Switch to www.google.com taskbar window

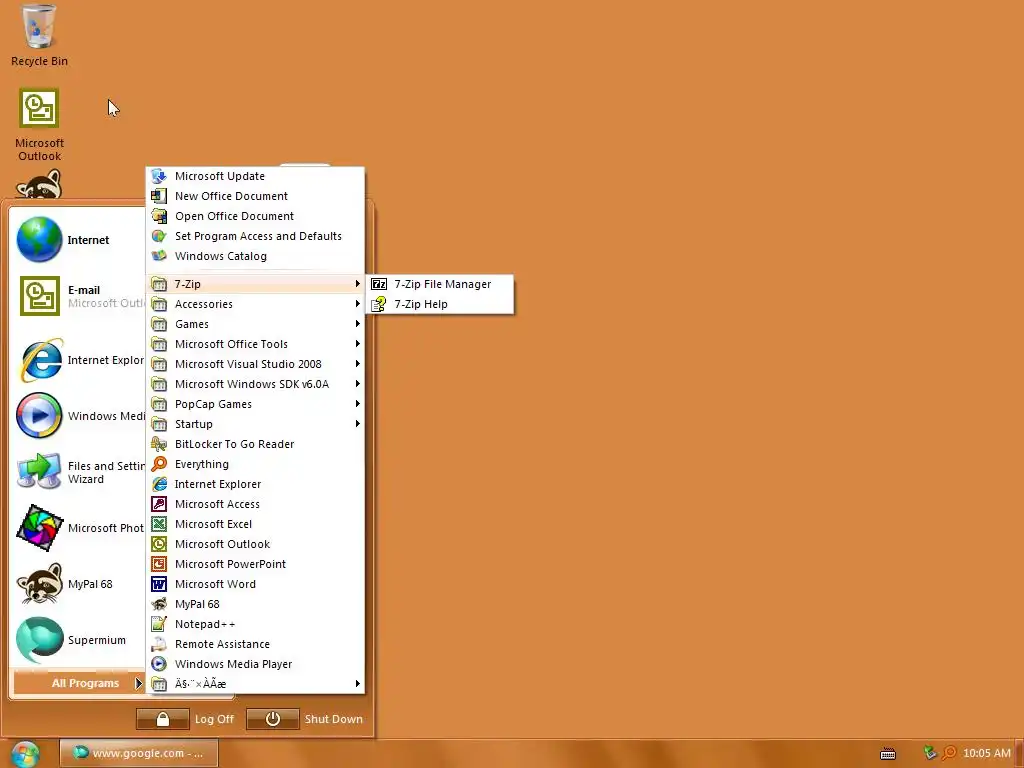[x=138, y=753]
